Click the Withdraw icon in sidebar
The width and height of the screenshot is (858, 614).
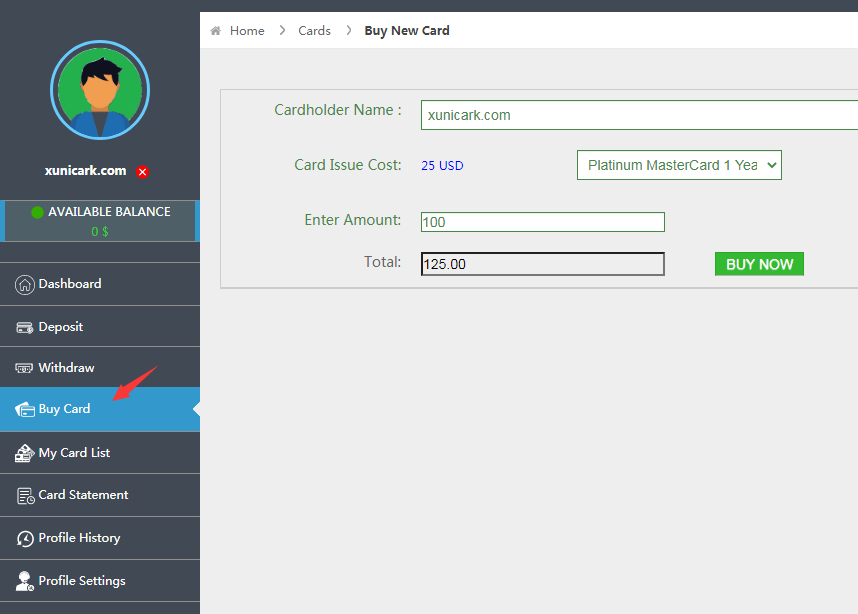pyautogui.click(x=25, y=368)
